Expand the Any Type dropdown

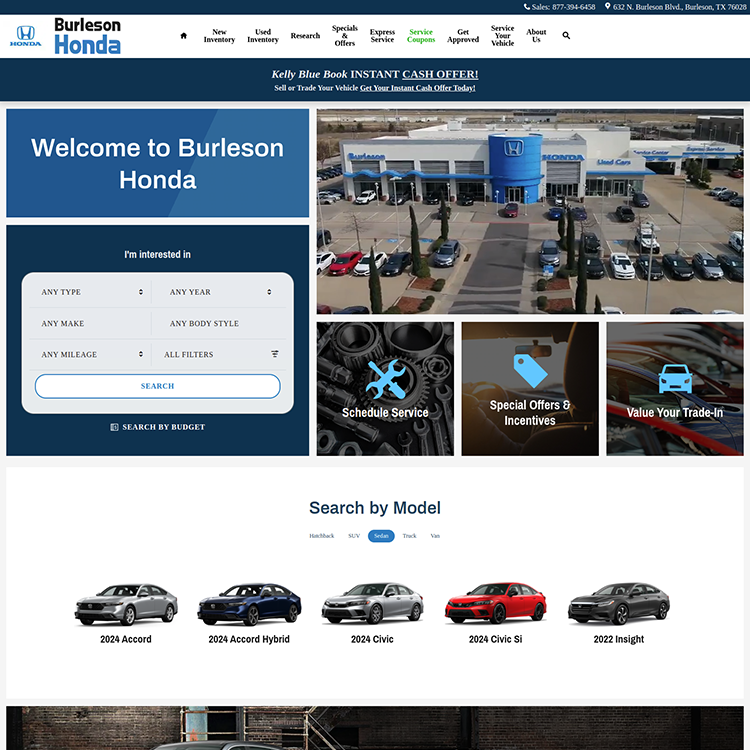pos(91,292)
